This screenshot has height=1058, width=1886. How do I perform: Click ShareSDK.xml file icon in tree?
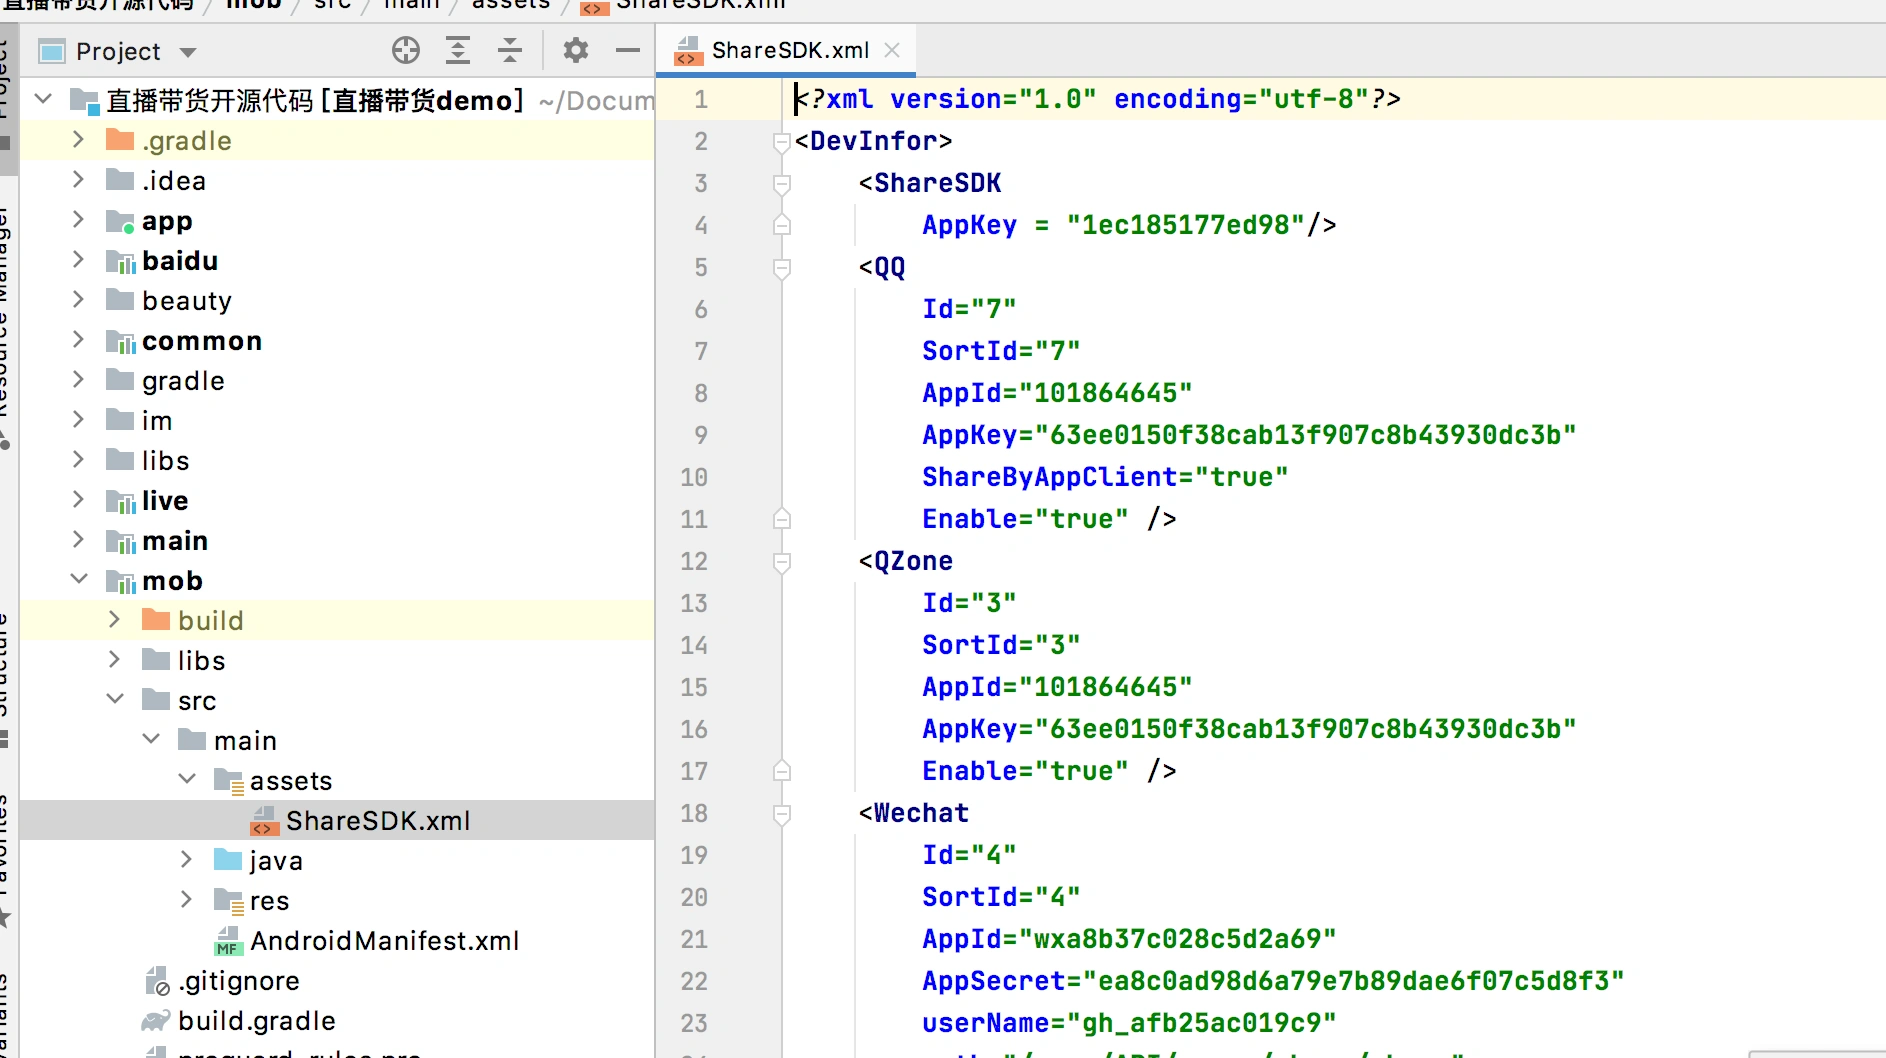[264, 821]
